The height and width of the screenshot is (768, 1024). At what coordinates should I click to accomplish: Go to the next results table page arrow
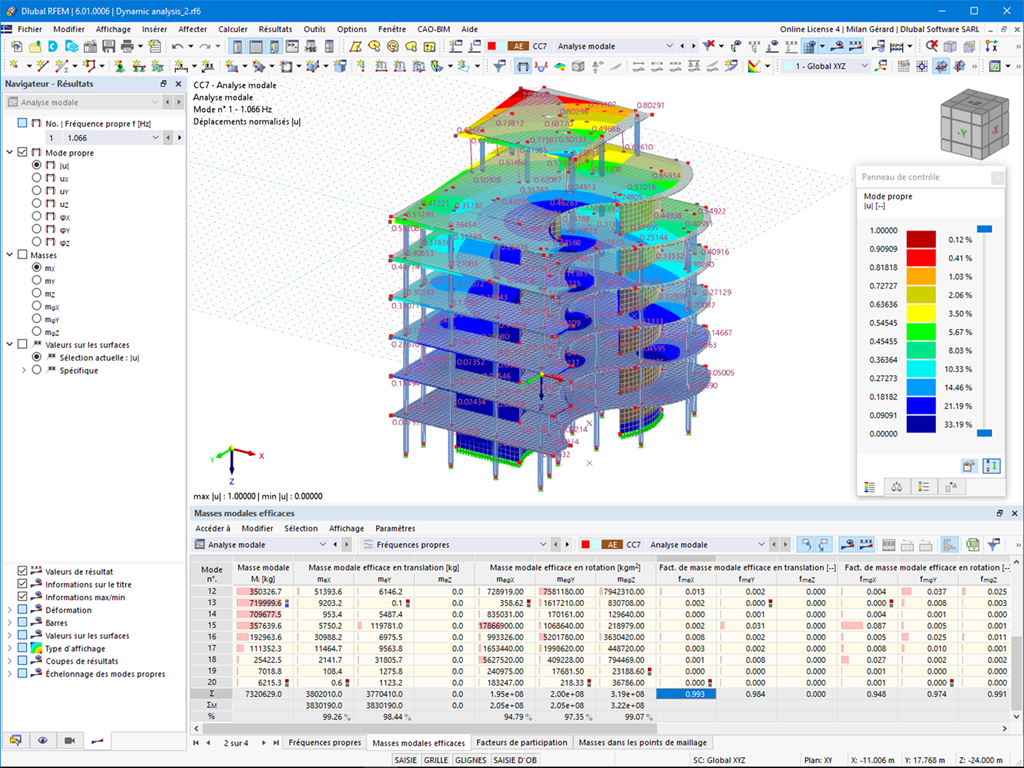click(x=264, y=743)
